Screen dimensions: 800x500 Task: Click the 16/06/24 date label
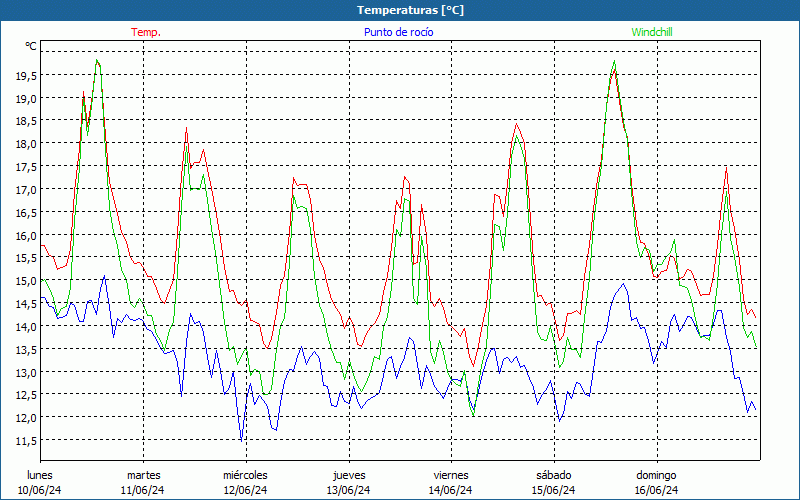pos(657,490)
